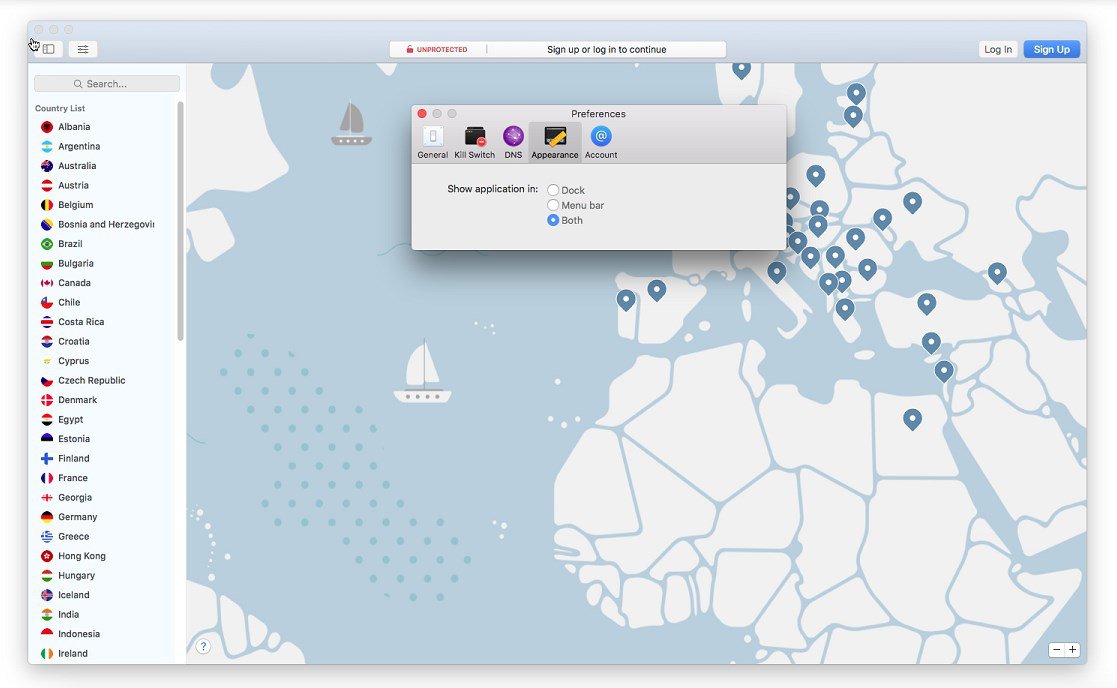Click the Belgium flag icon
The width and height of the screenshot is (1117, 688).
(x=47, y=205)
